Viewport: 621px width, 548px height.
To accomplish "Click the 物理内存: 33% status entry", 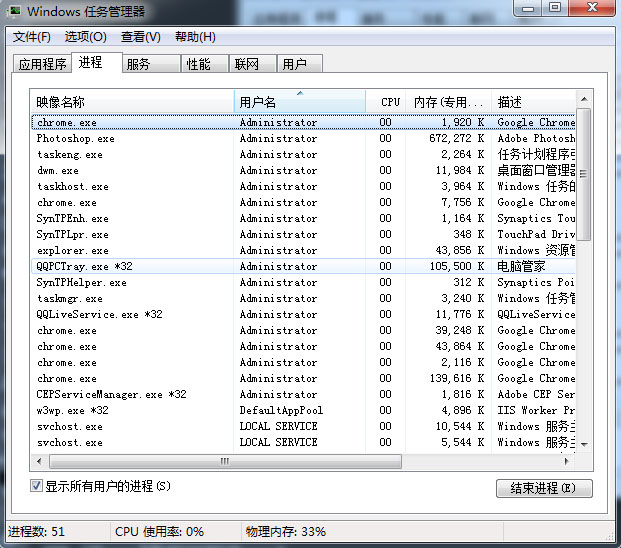I will click(x=286, y=531).
